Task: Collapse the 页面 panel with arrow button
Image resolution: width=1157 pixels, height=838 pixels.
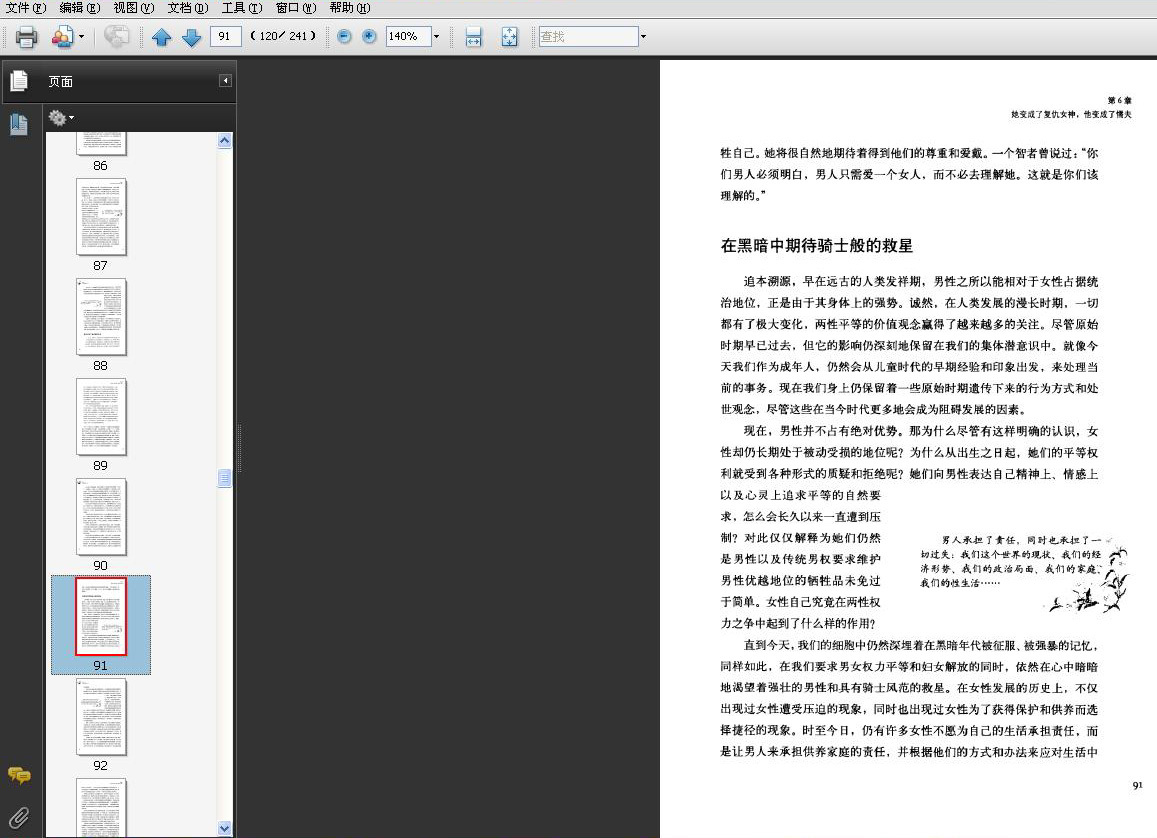Action: click(x=225, y=80)
